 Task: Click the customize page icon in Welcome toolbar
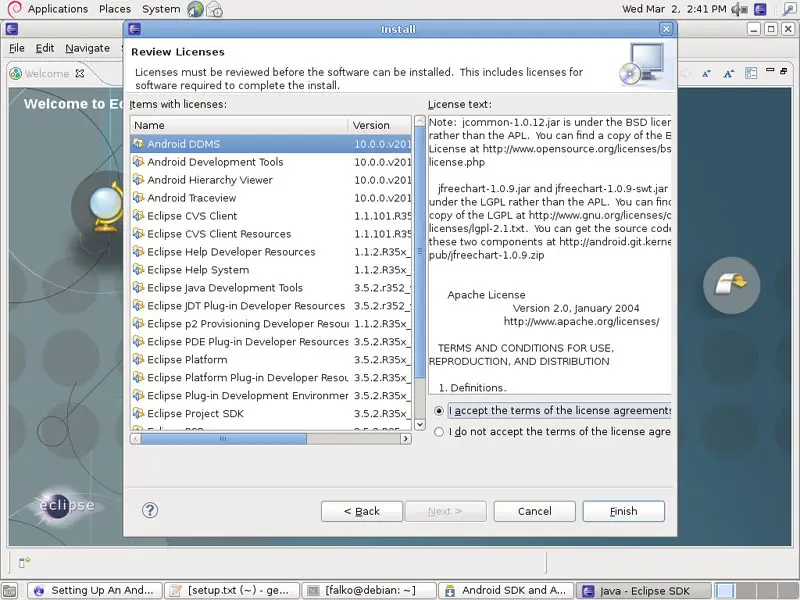click(x=751, y=73)
